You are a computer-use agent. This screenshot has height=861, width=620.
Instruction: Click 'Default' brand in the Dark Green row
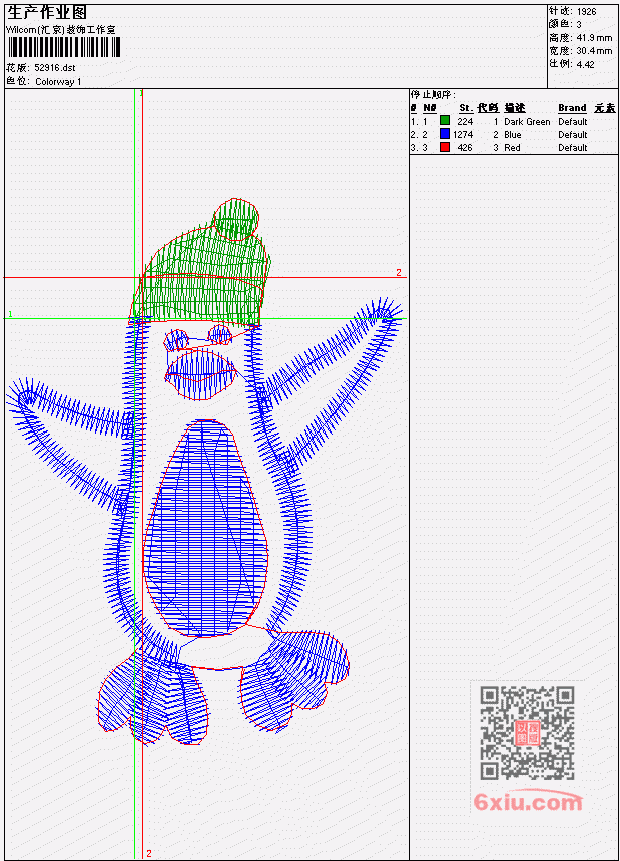tap(573, 121)
